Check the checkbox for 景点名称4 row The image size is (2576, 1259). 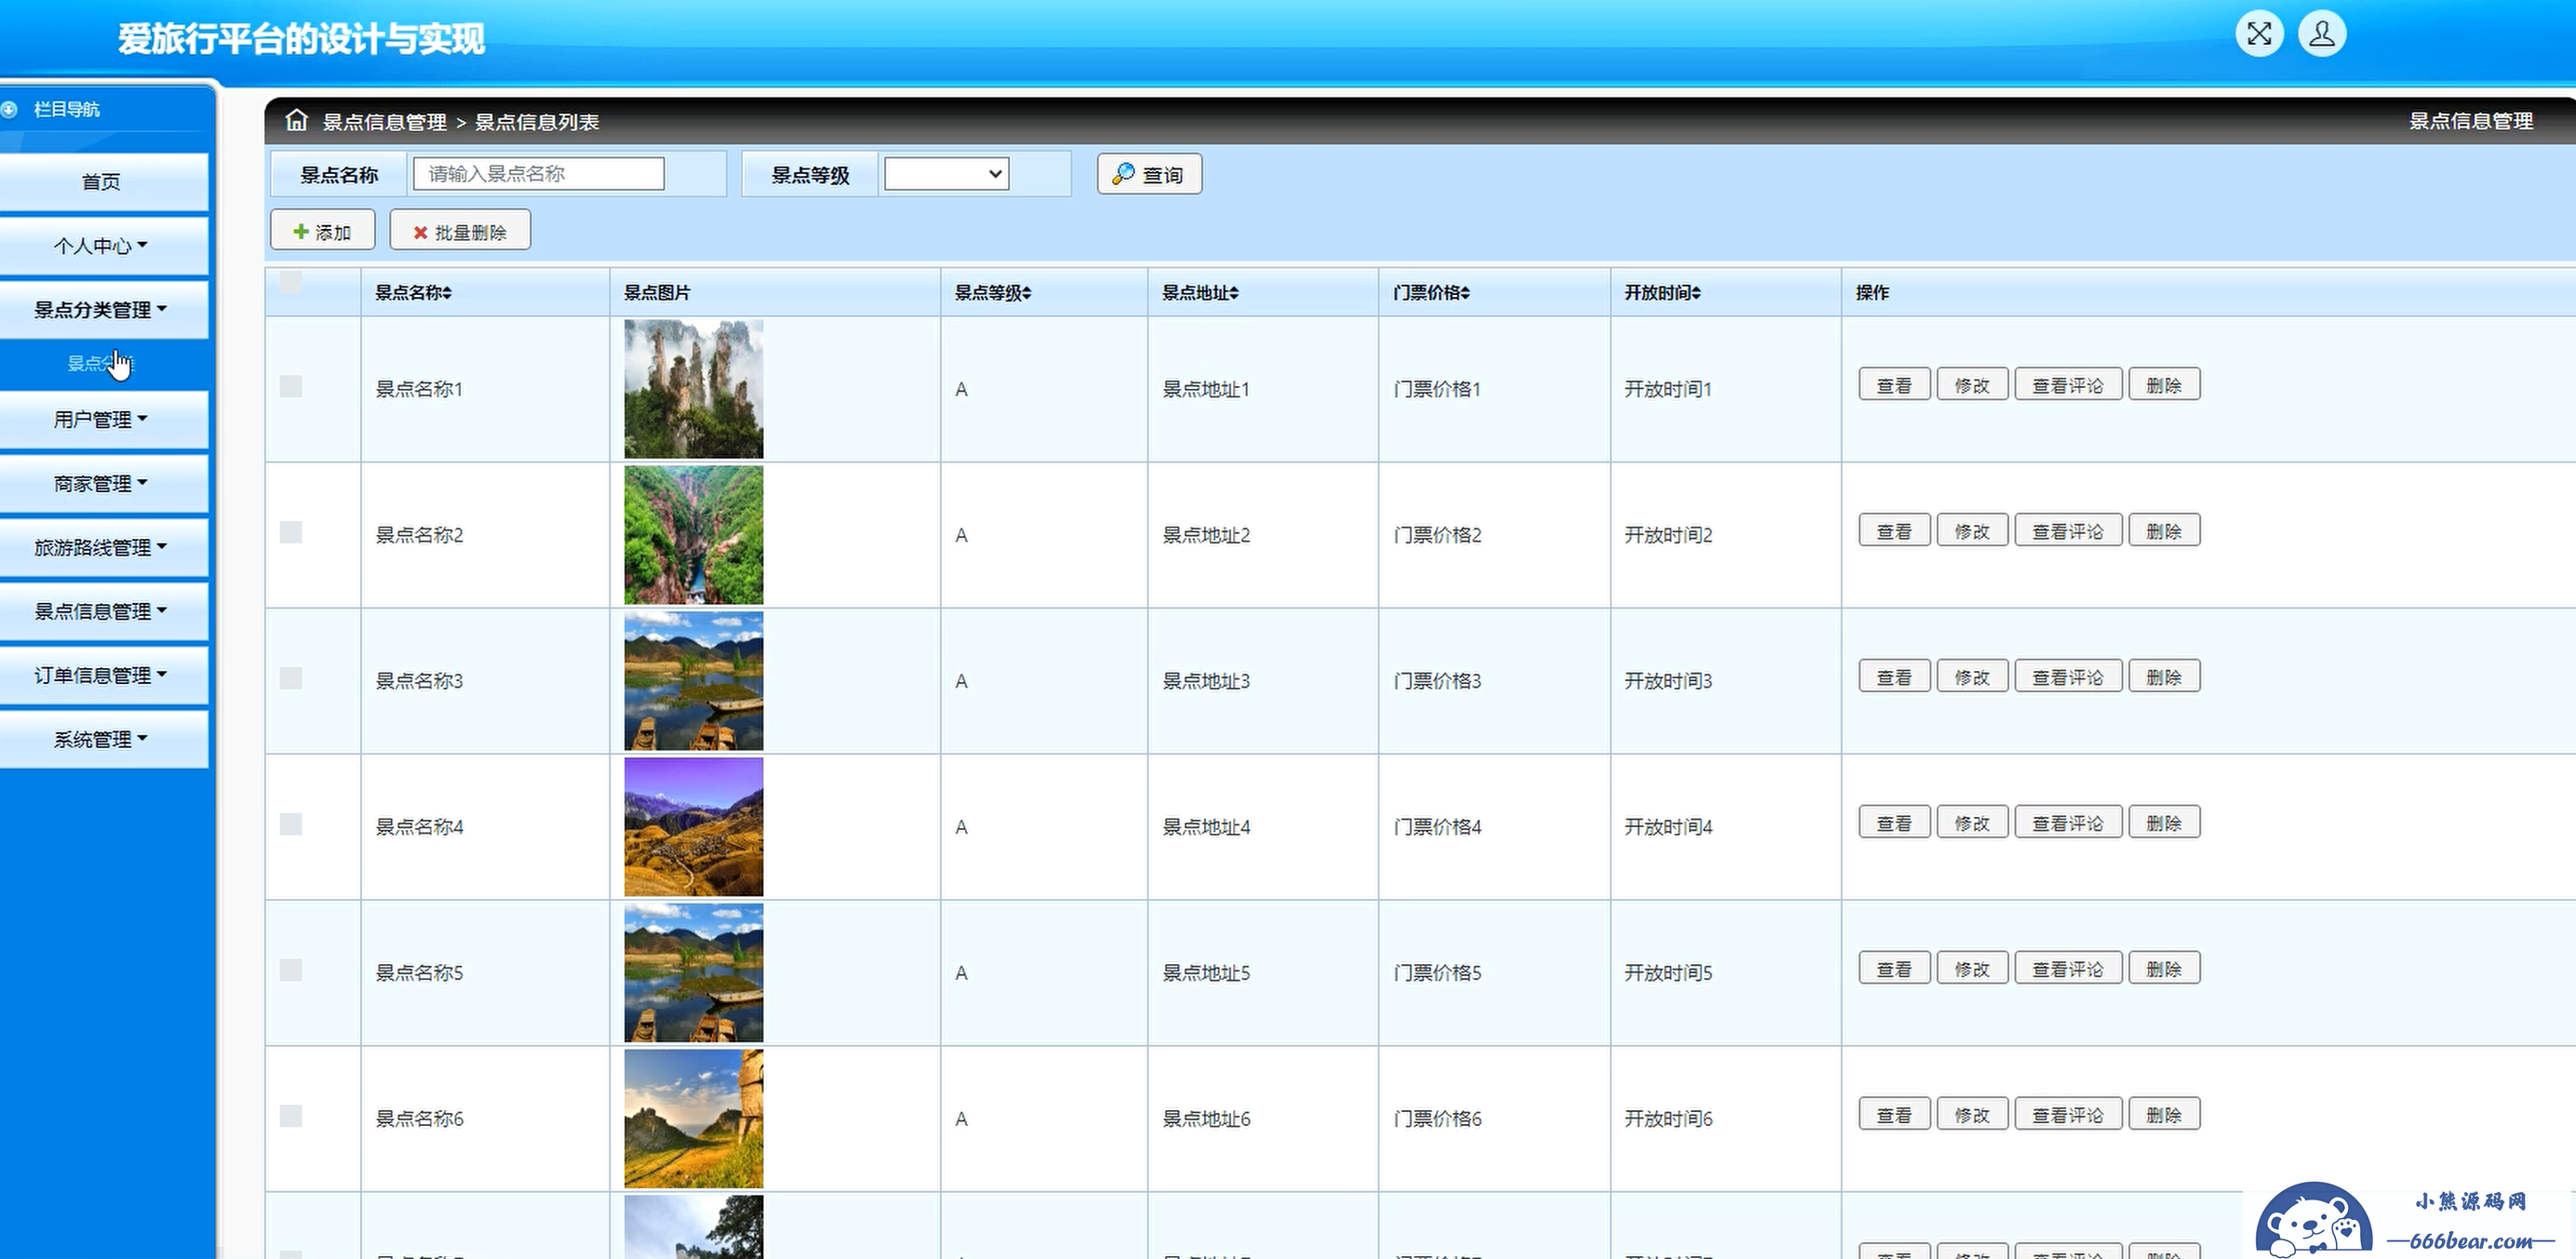coord(290,824)
